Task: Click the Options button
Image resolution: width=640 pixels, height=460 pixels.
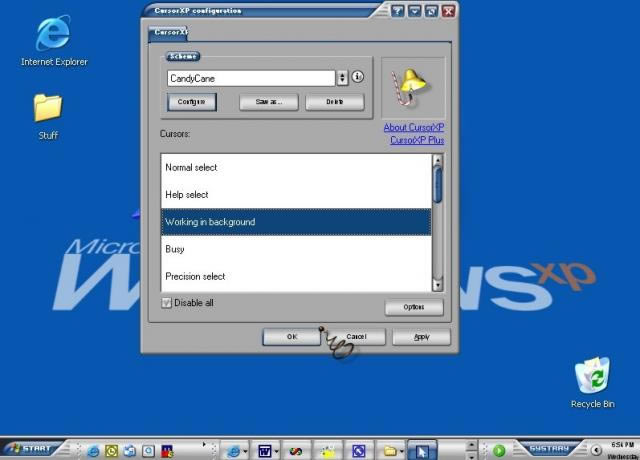Action: point(414,307)
